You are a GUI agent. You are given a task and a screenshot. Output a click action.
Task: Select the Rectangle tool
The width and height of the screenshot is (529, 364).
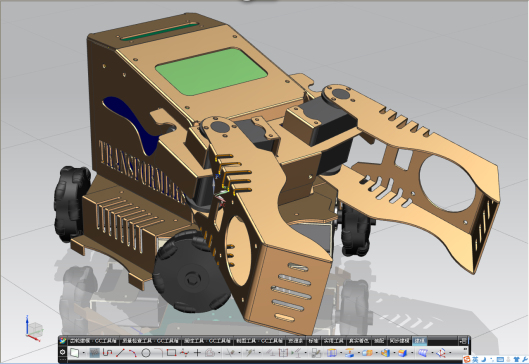[171, 353]
